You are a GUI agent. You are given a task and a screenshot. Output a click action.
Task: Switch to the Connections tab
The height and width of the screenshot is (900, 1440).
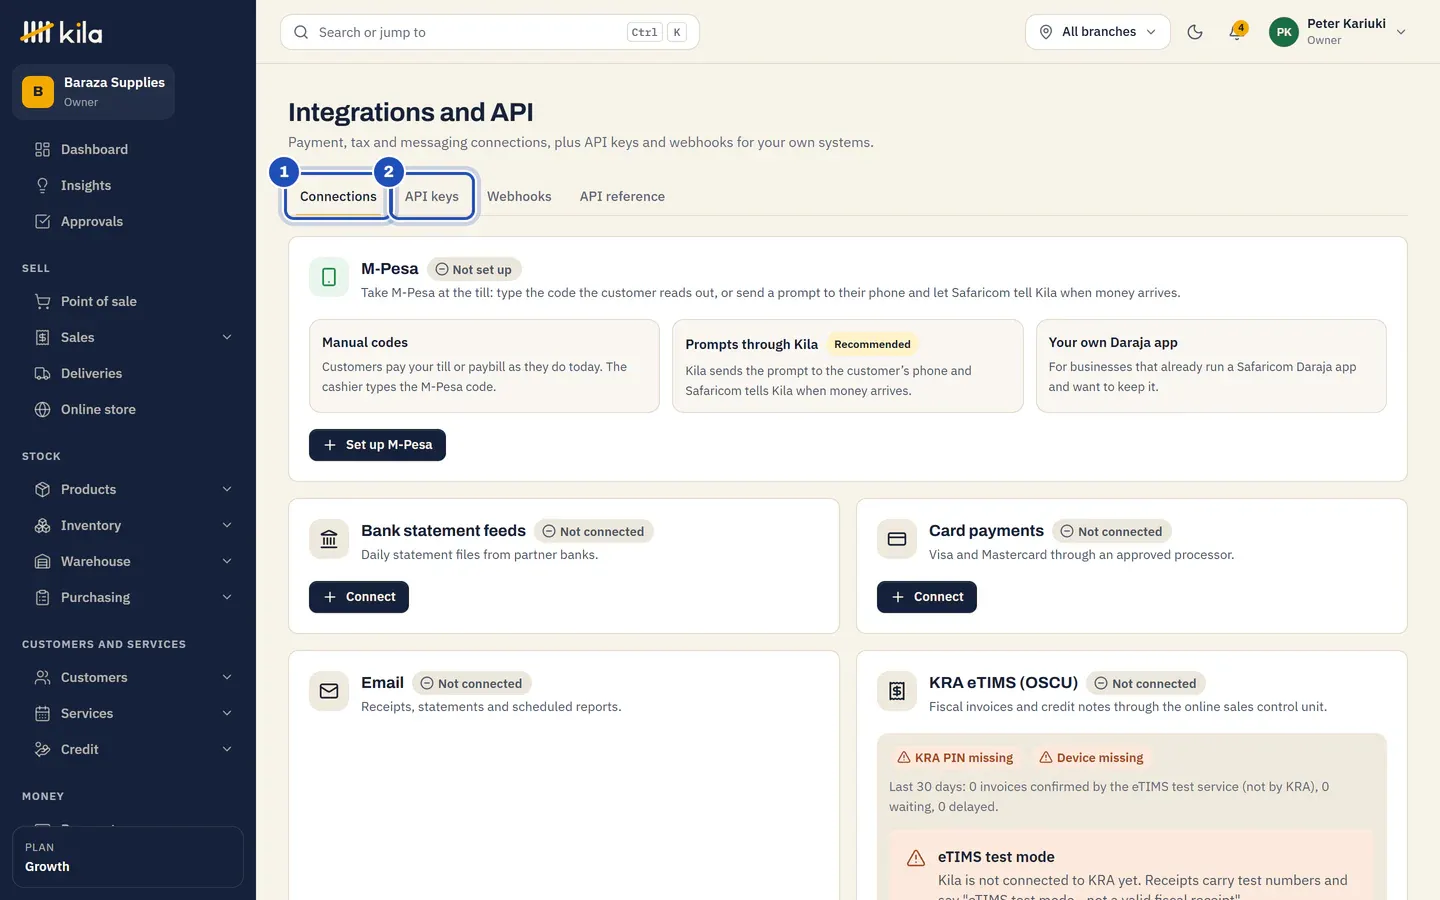[x=338, y=196]
